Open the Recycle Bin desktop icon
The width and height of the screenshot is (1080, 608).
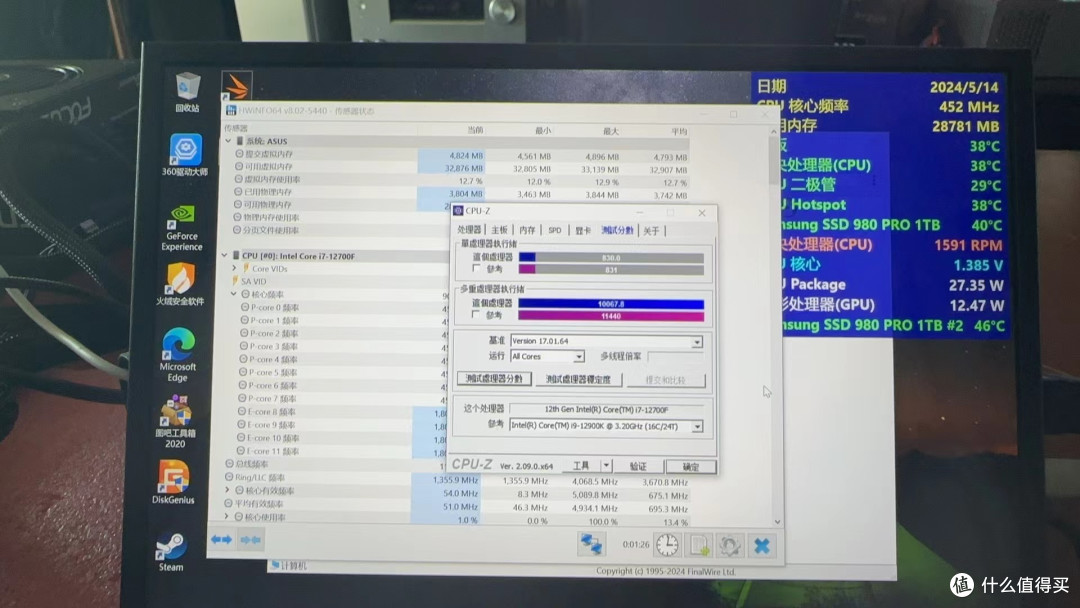coord(187,92)
